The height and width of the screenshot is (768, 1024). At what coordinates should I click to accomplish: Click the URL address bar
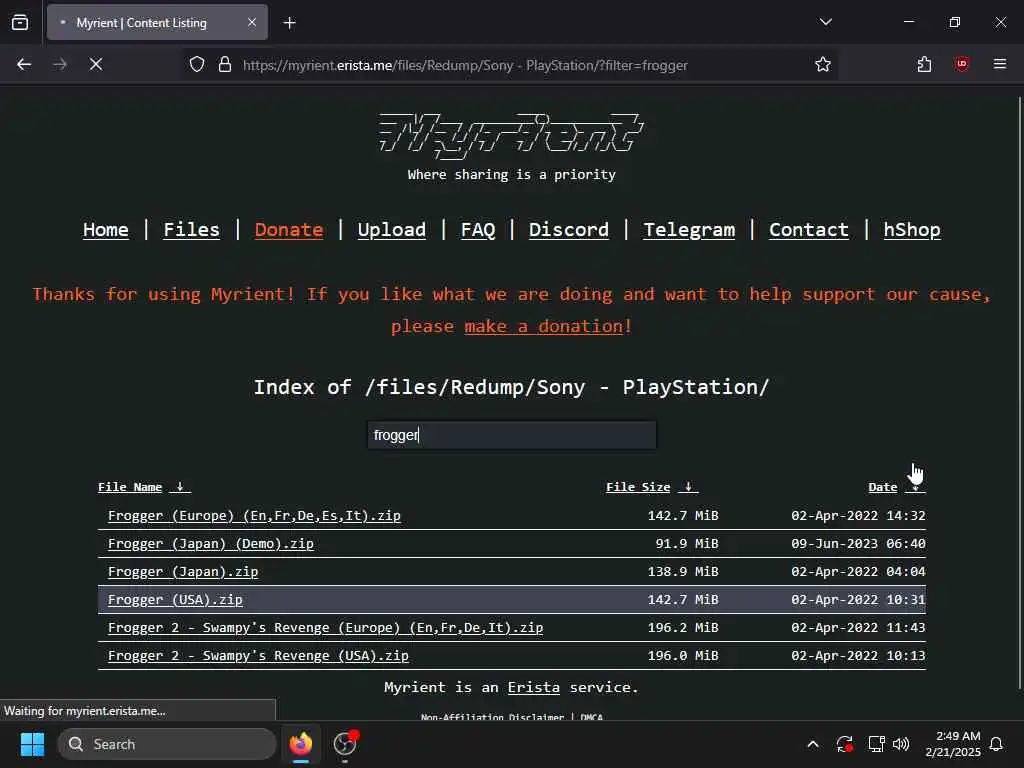coord(509,65)
